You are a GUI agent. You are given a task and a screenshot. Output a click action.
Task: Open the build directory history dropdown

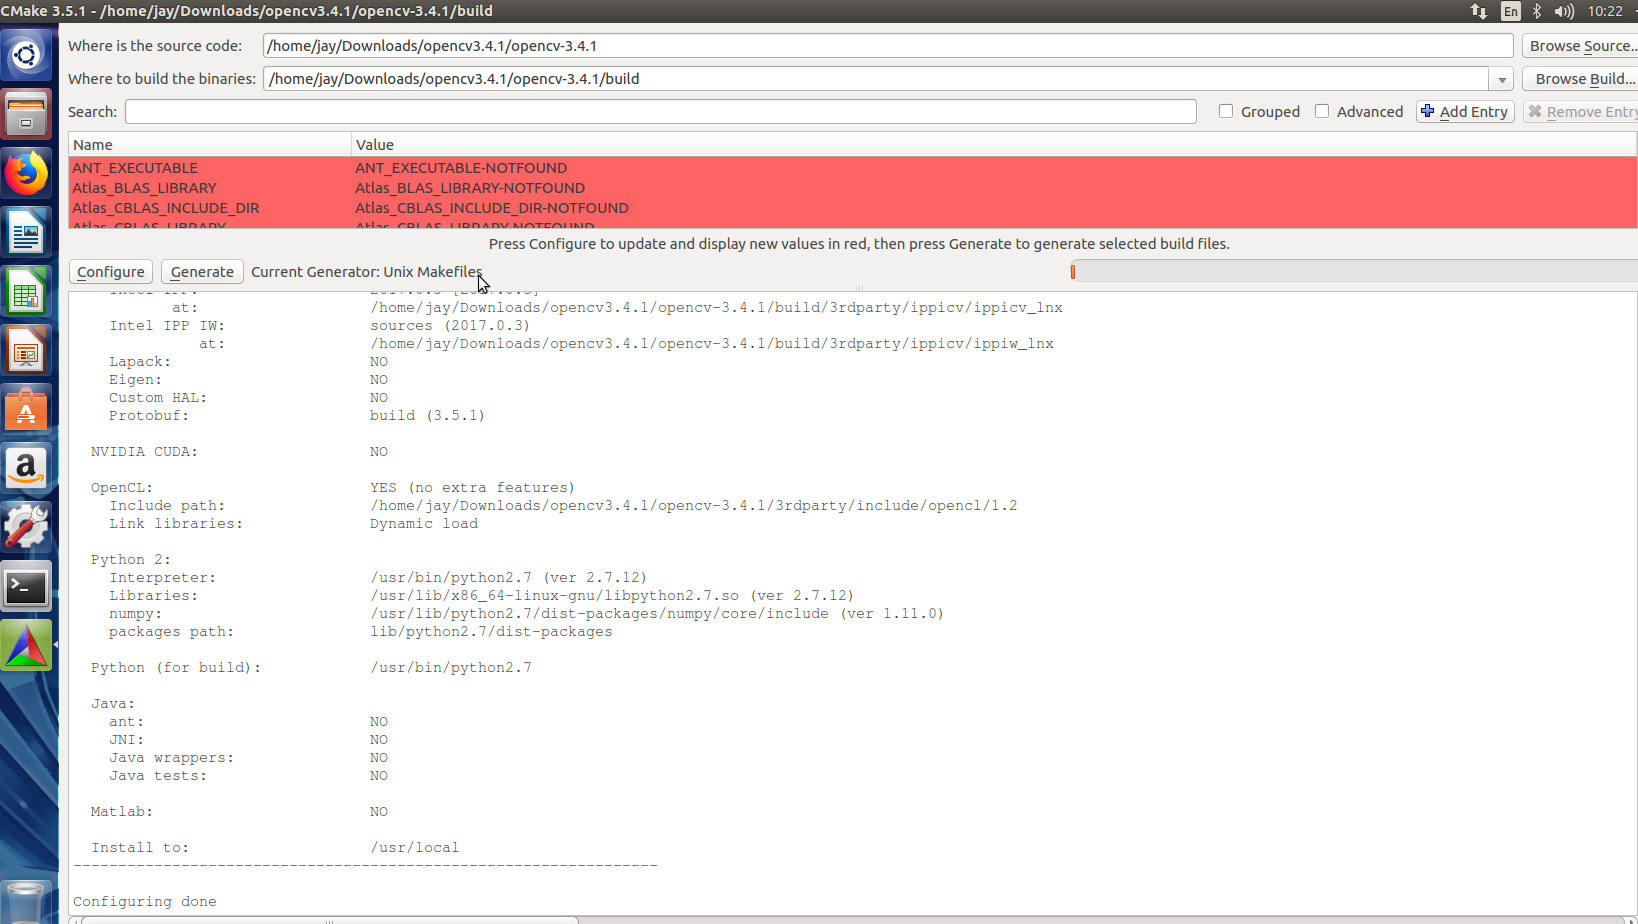click(x=1503, y=79)
